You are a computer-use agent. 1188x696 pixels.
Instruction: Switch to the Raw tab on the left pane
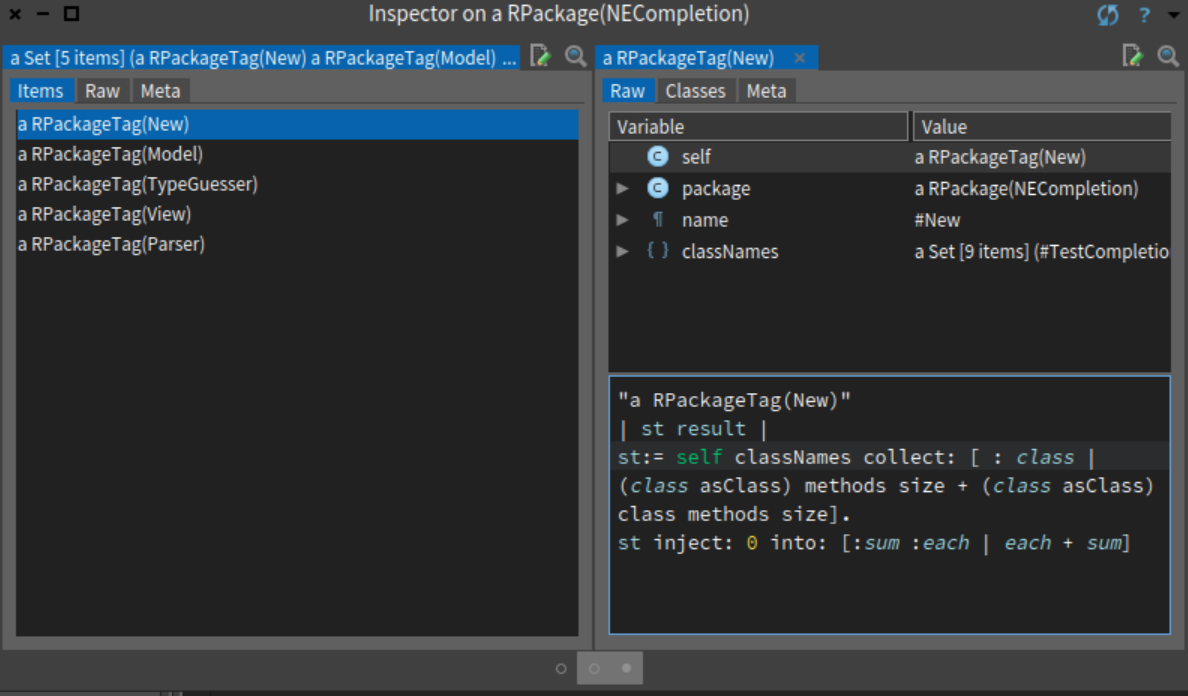click(102, 90)
